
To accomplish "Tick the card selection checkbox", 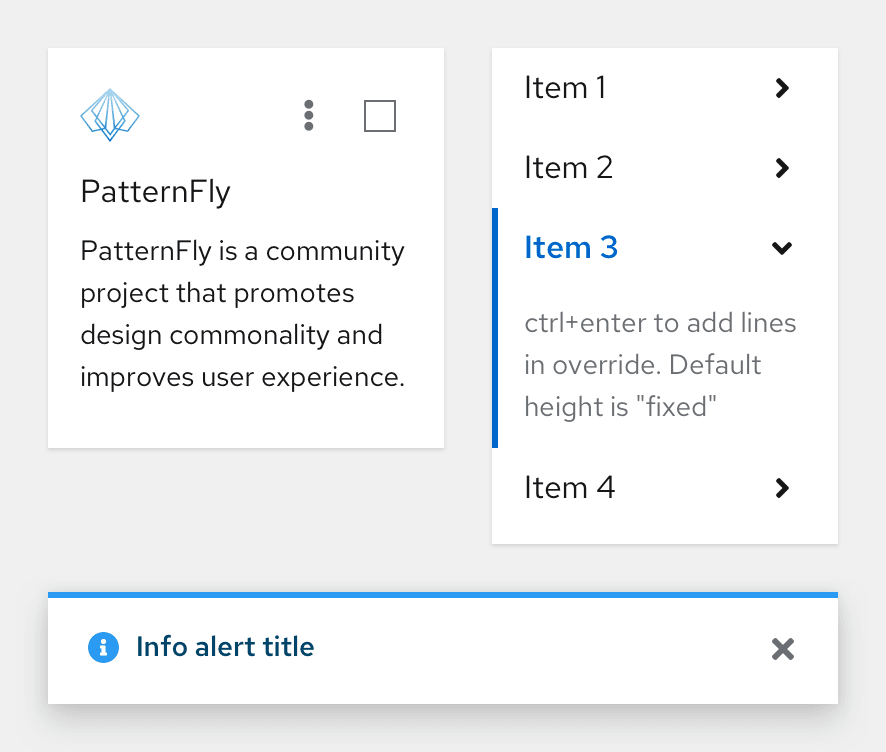I will tap(380, 116).
